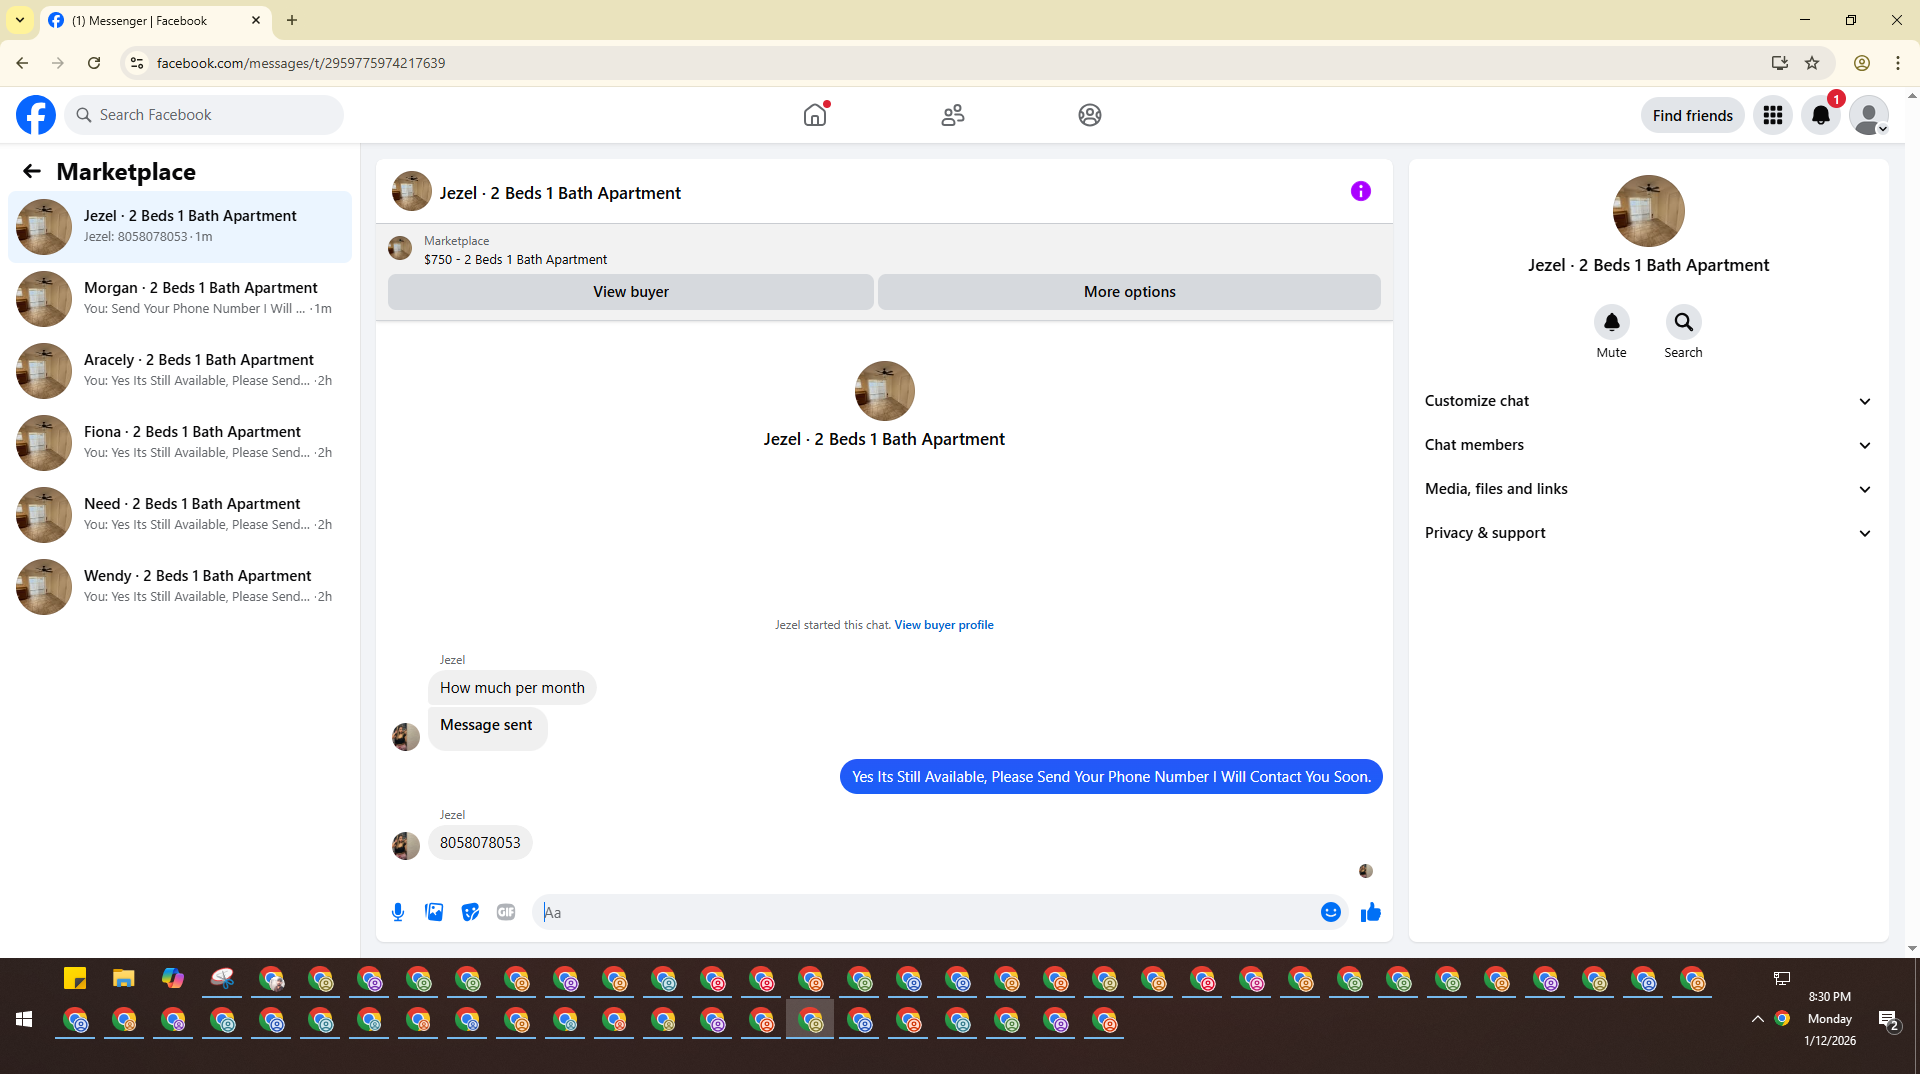Click the View buyer button
The height and width of the screenshot is (1074, 1920).
[631, 292]
